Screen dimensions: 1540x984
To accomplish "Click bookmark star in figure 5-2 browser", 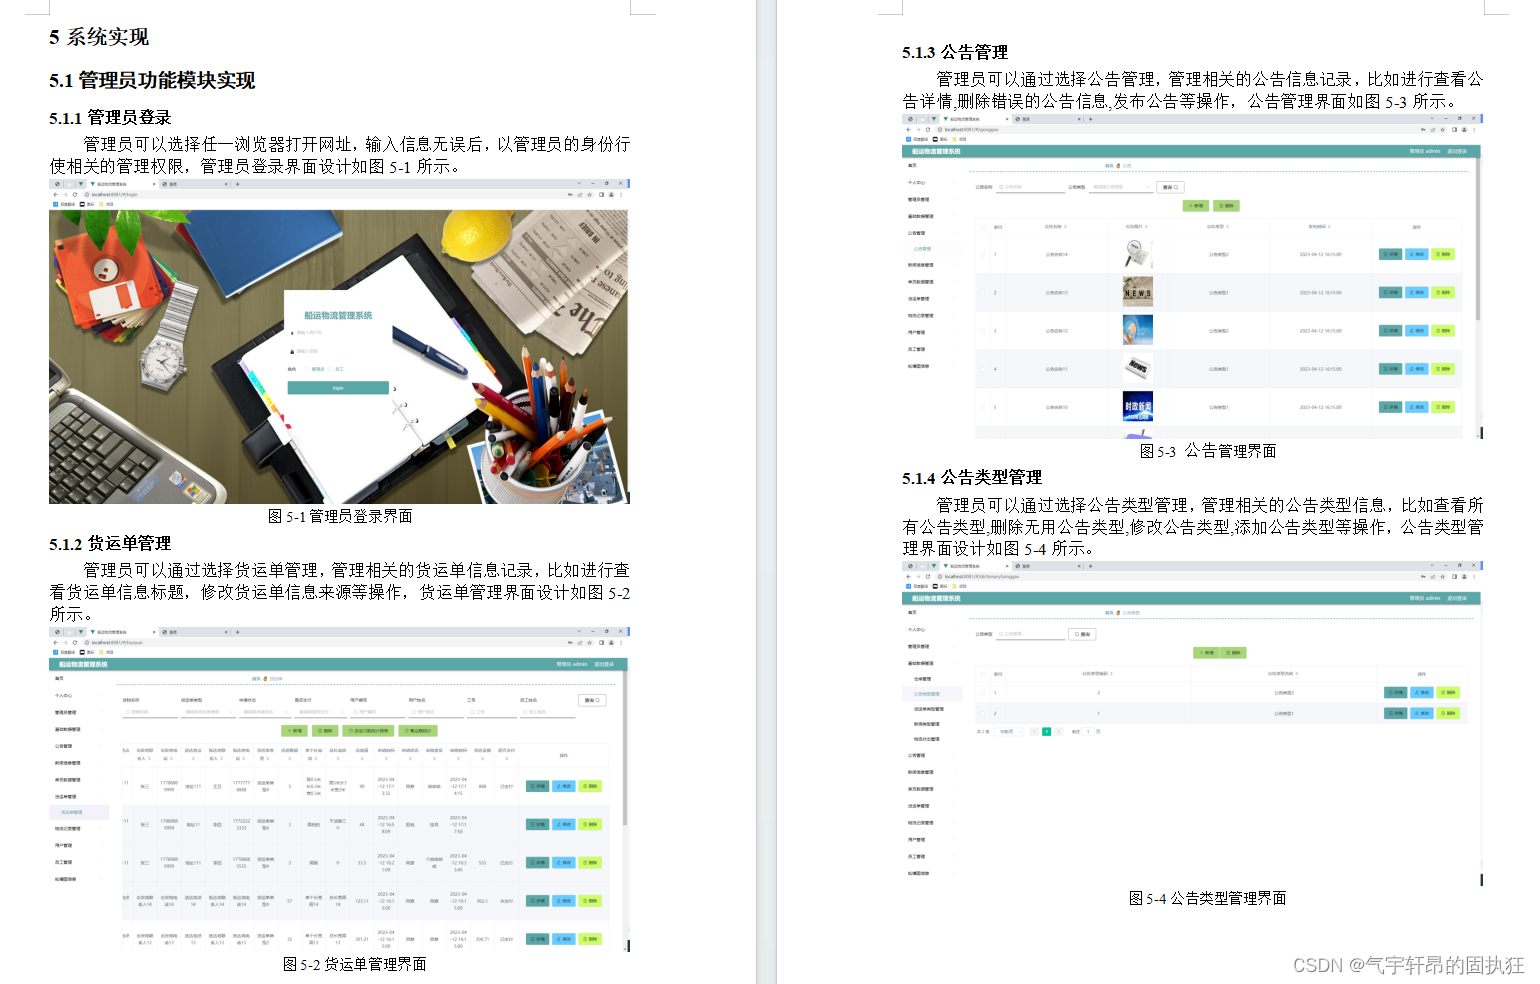I will [x=589, y=643].
